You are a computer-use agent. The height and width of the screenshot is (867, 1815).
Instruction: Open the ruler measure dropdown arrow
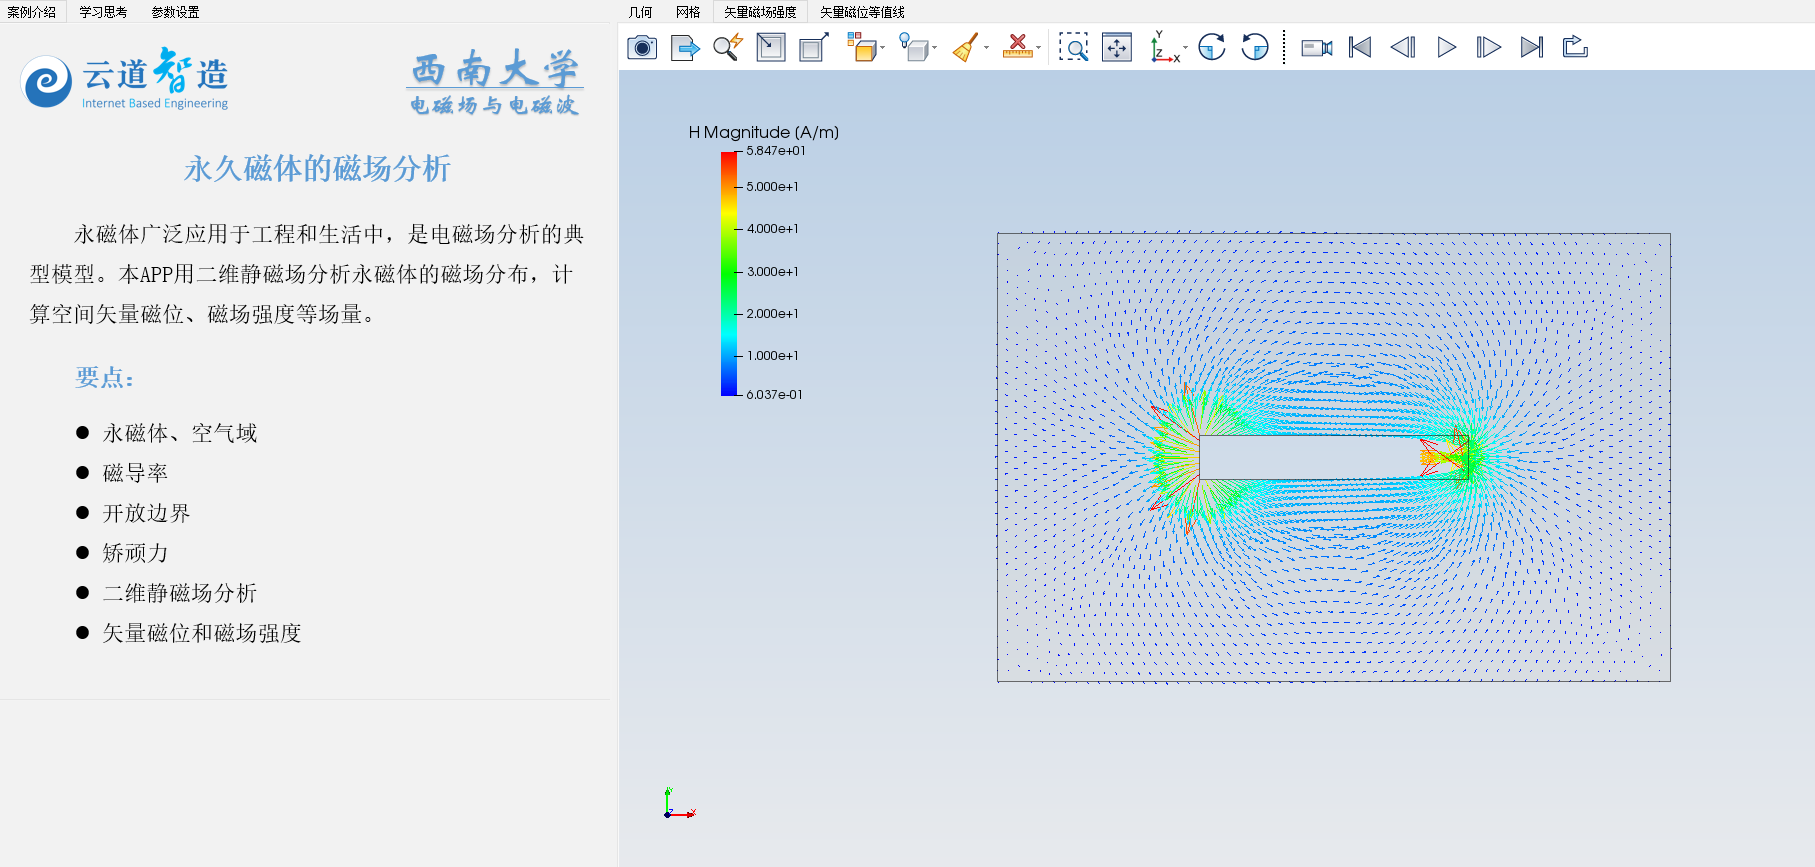coord(1038,47)
